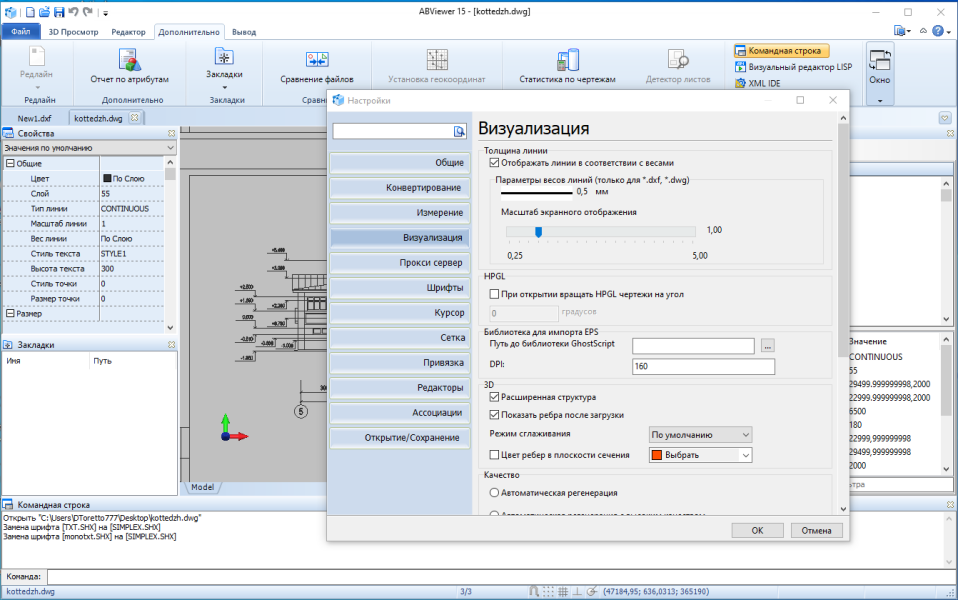Uncheck the Расширенная структура option

point(494,397)
